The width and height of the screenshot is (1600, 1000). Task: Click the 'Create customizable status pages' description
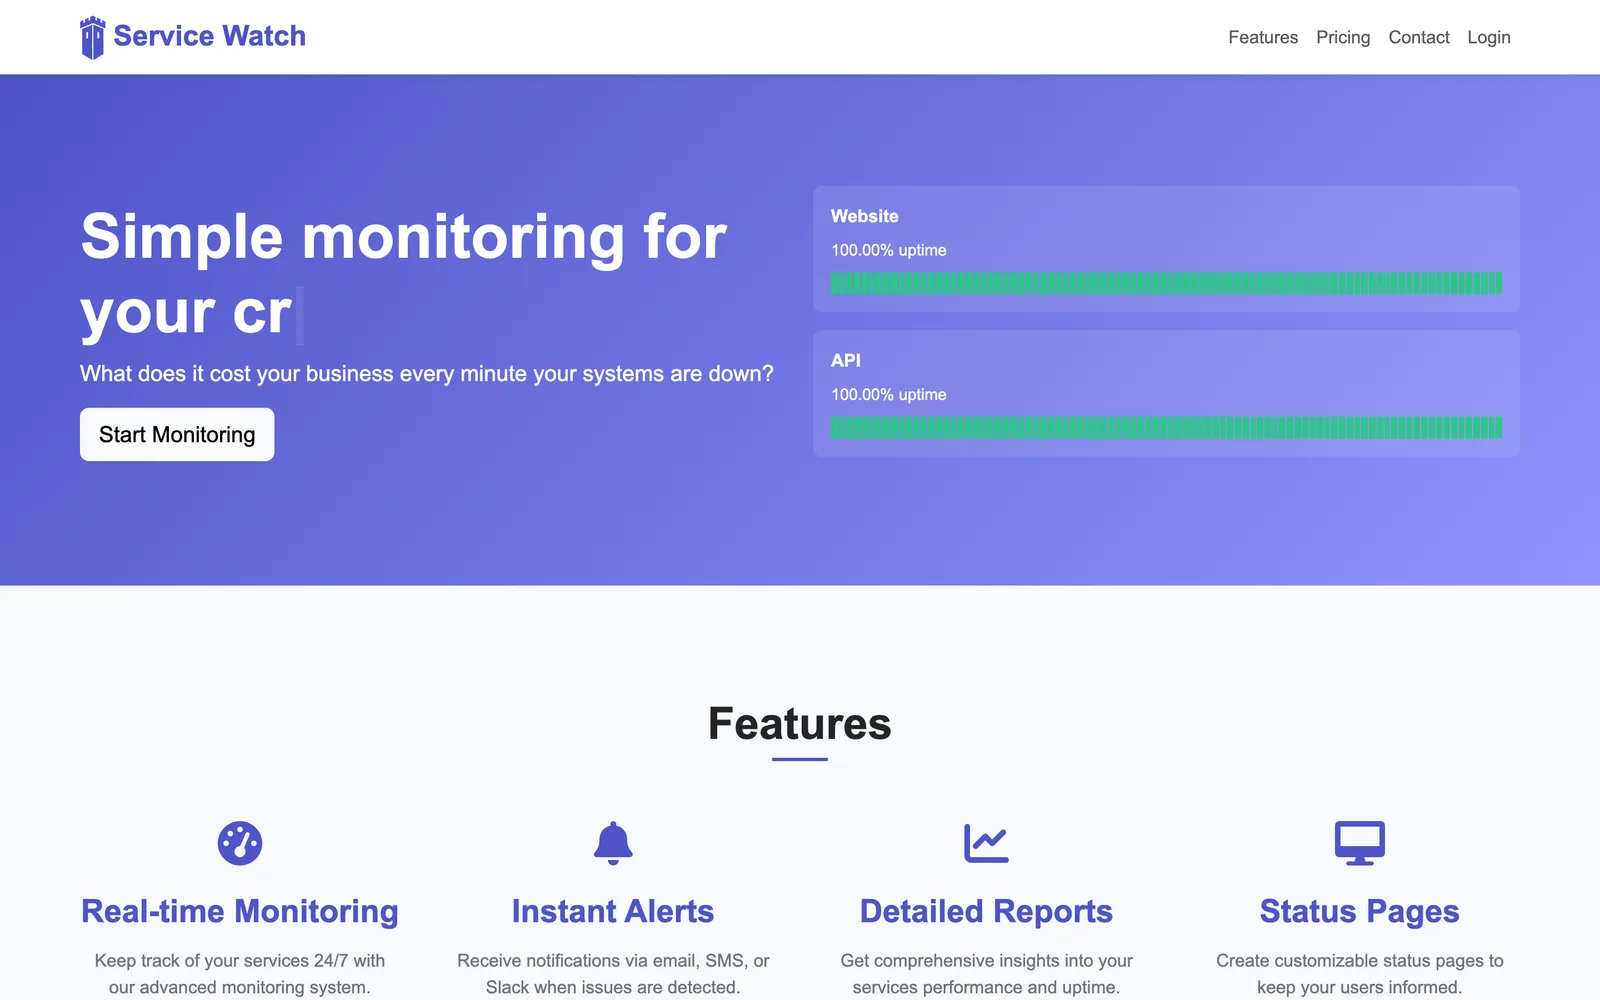1360,974
